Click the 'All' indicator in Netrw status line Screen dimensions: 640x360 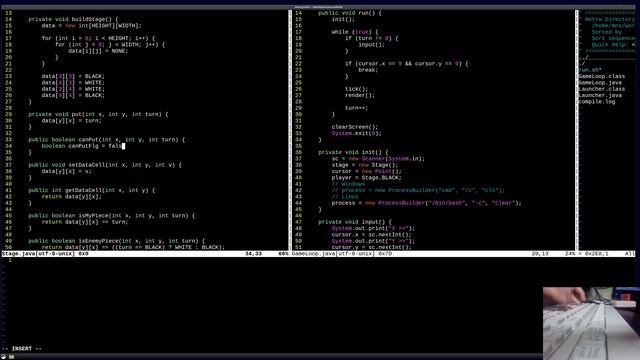630,253
